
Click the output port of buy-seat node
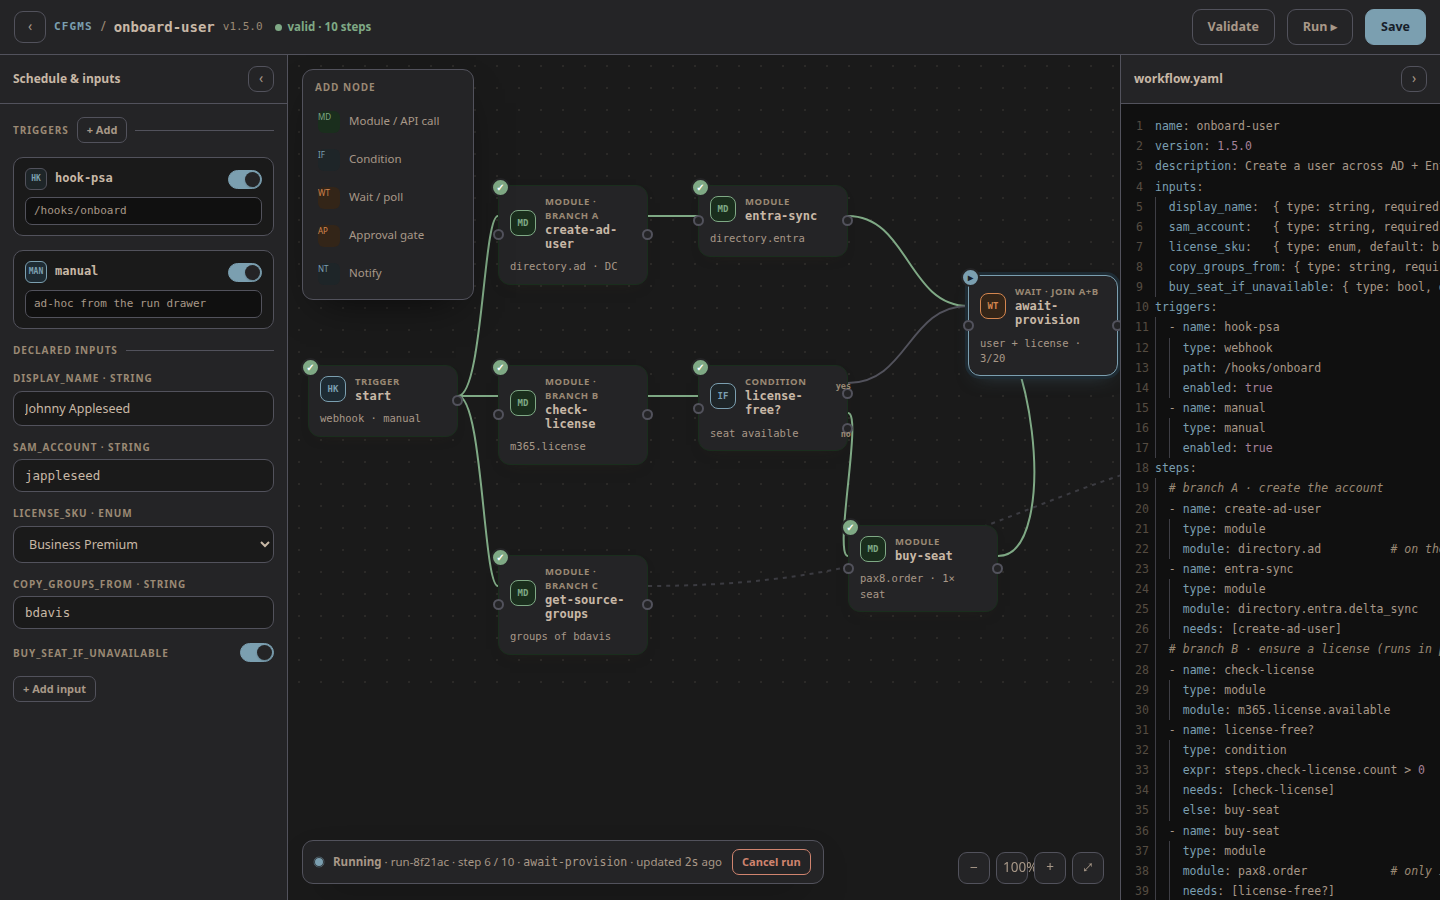tap(998, 568)
